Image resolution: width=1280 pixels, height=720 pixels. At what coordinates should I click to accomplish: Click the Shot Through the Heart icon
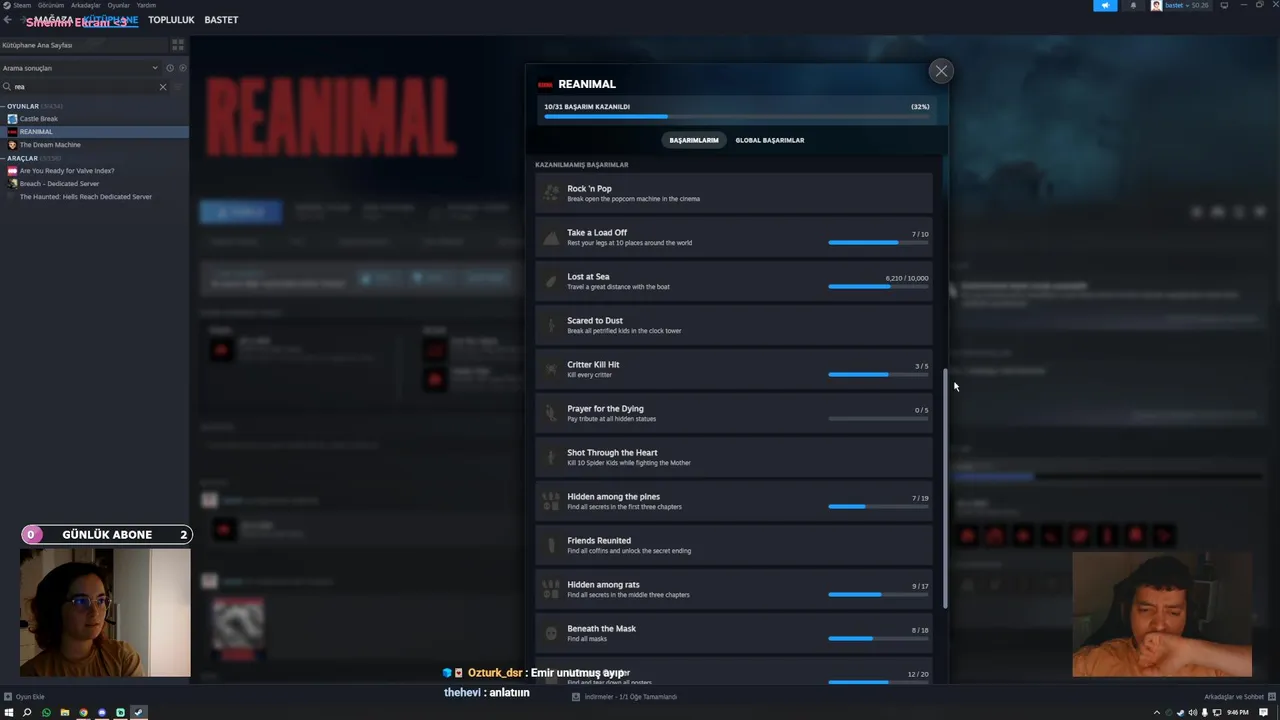[x=551, y=457]
